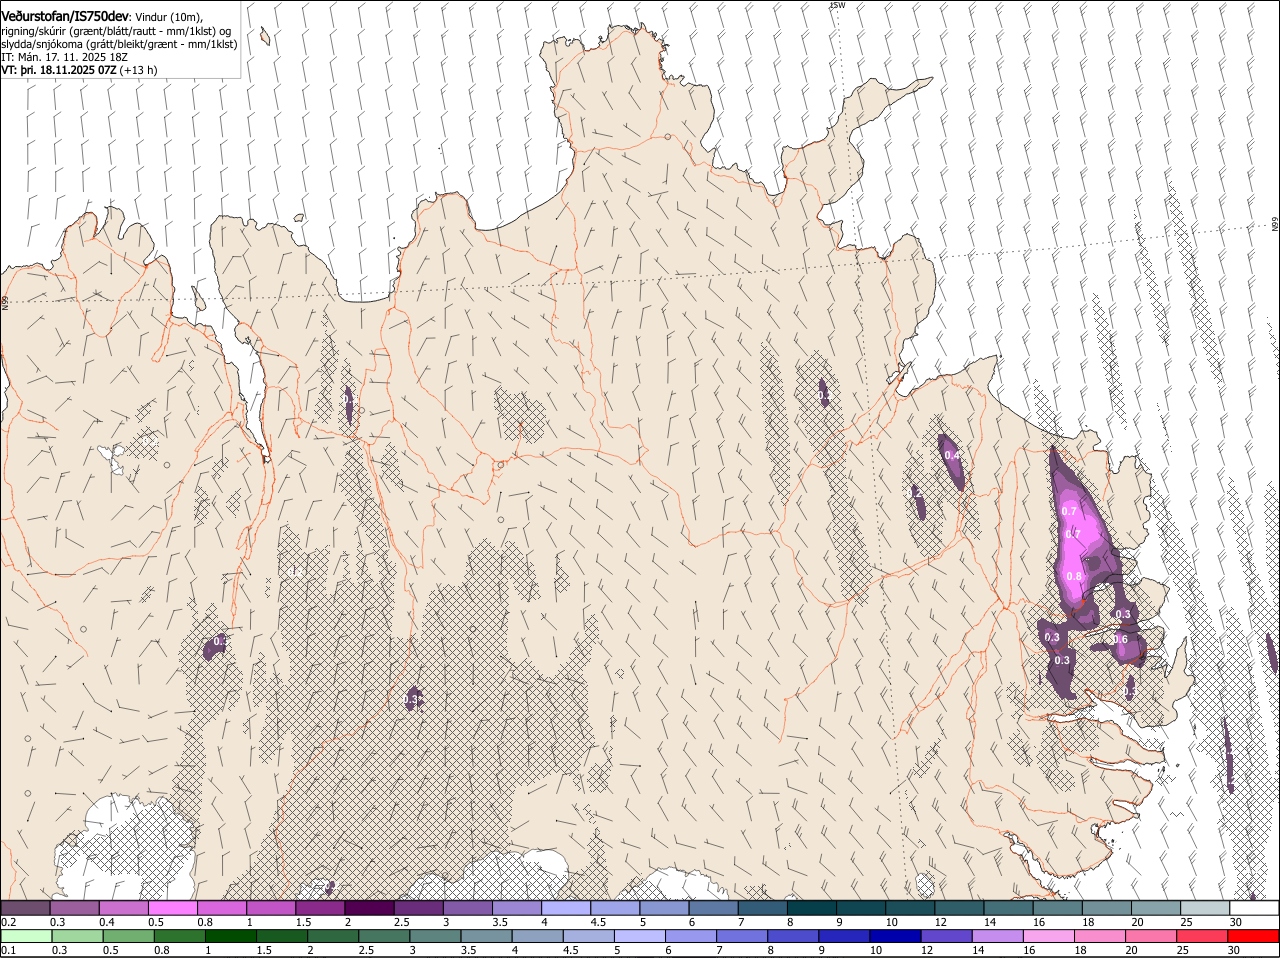Image resolution: width=1280 pixels, height=958 pixels.
Task: Choose the periwinkle rain swatch starting at 6
Action: coord(691,936)
